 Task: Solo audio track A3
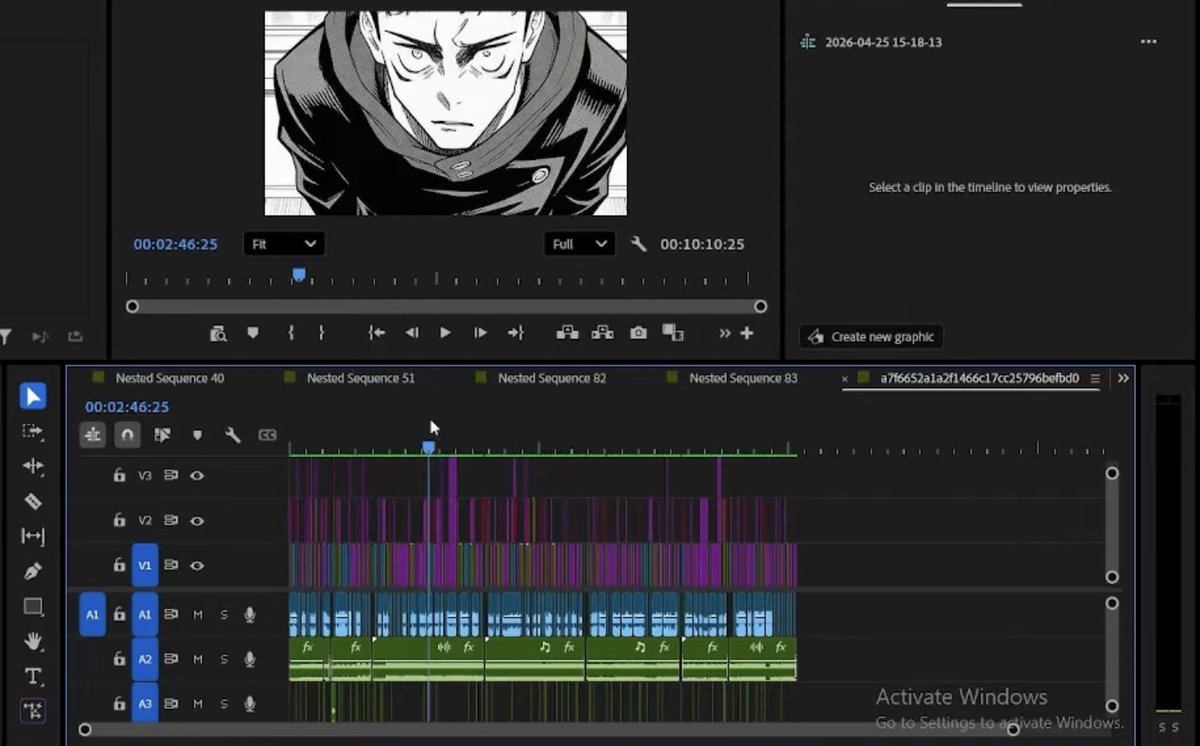click(x=224, y=704)
